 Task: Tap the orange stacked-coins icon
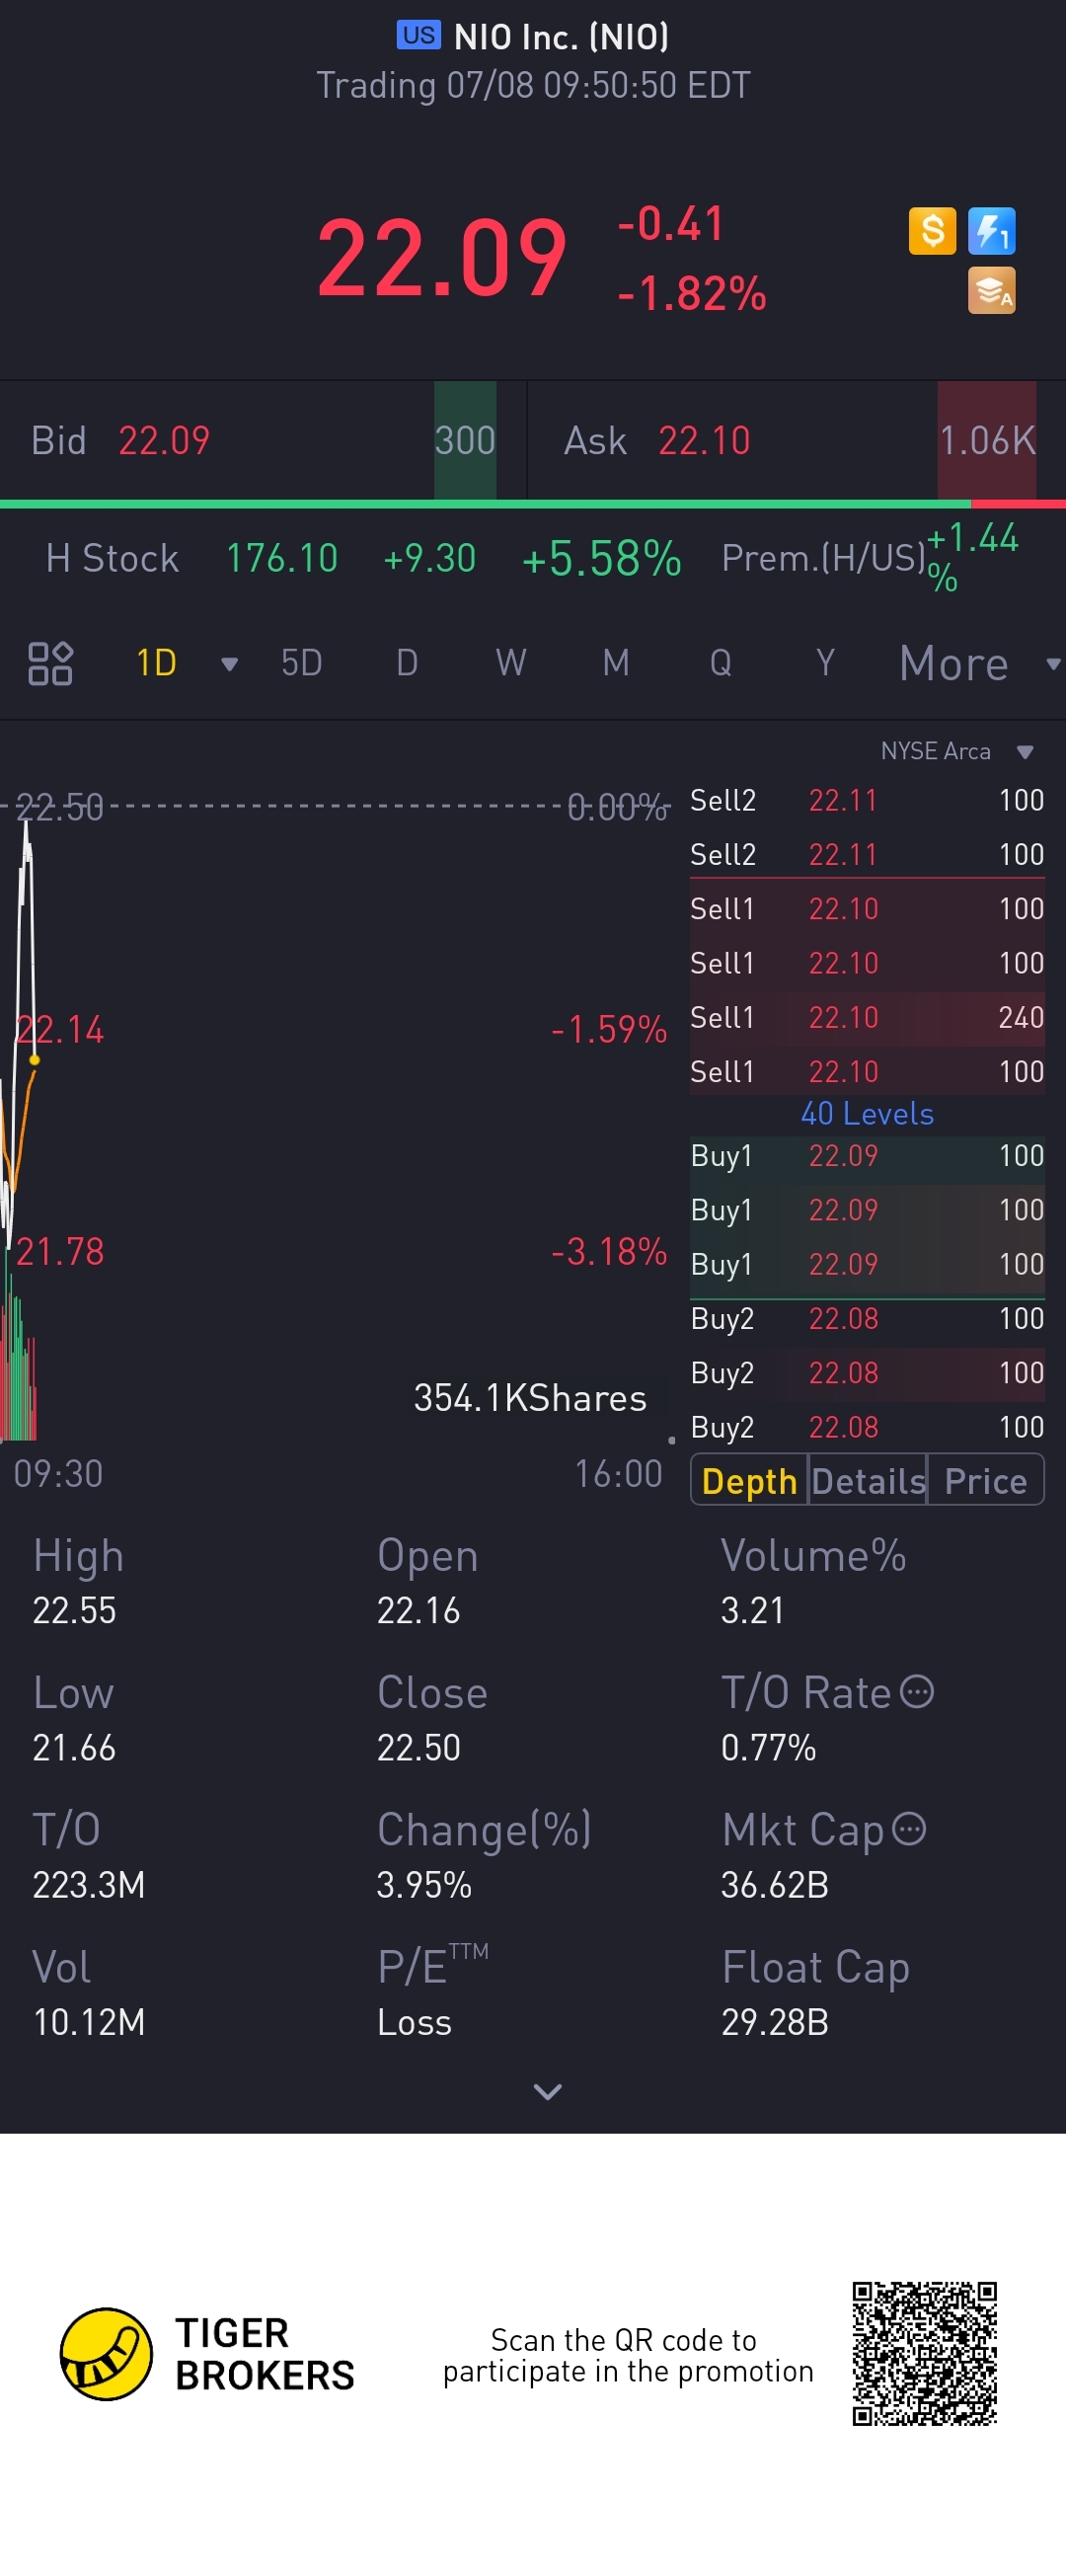991,291
